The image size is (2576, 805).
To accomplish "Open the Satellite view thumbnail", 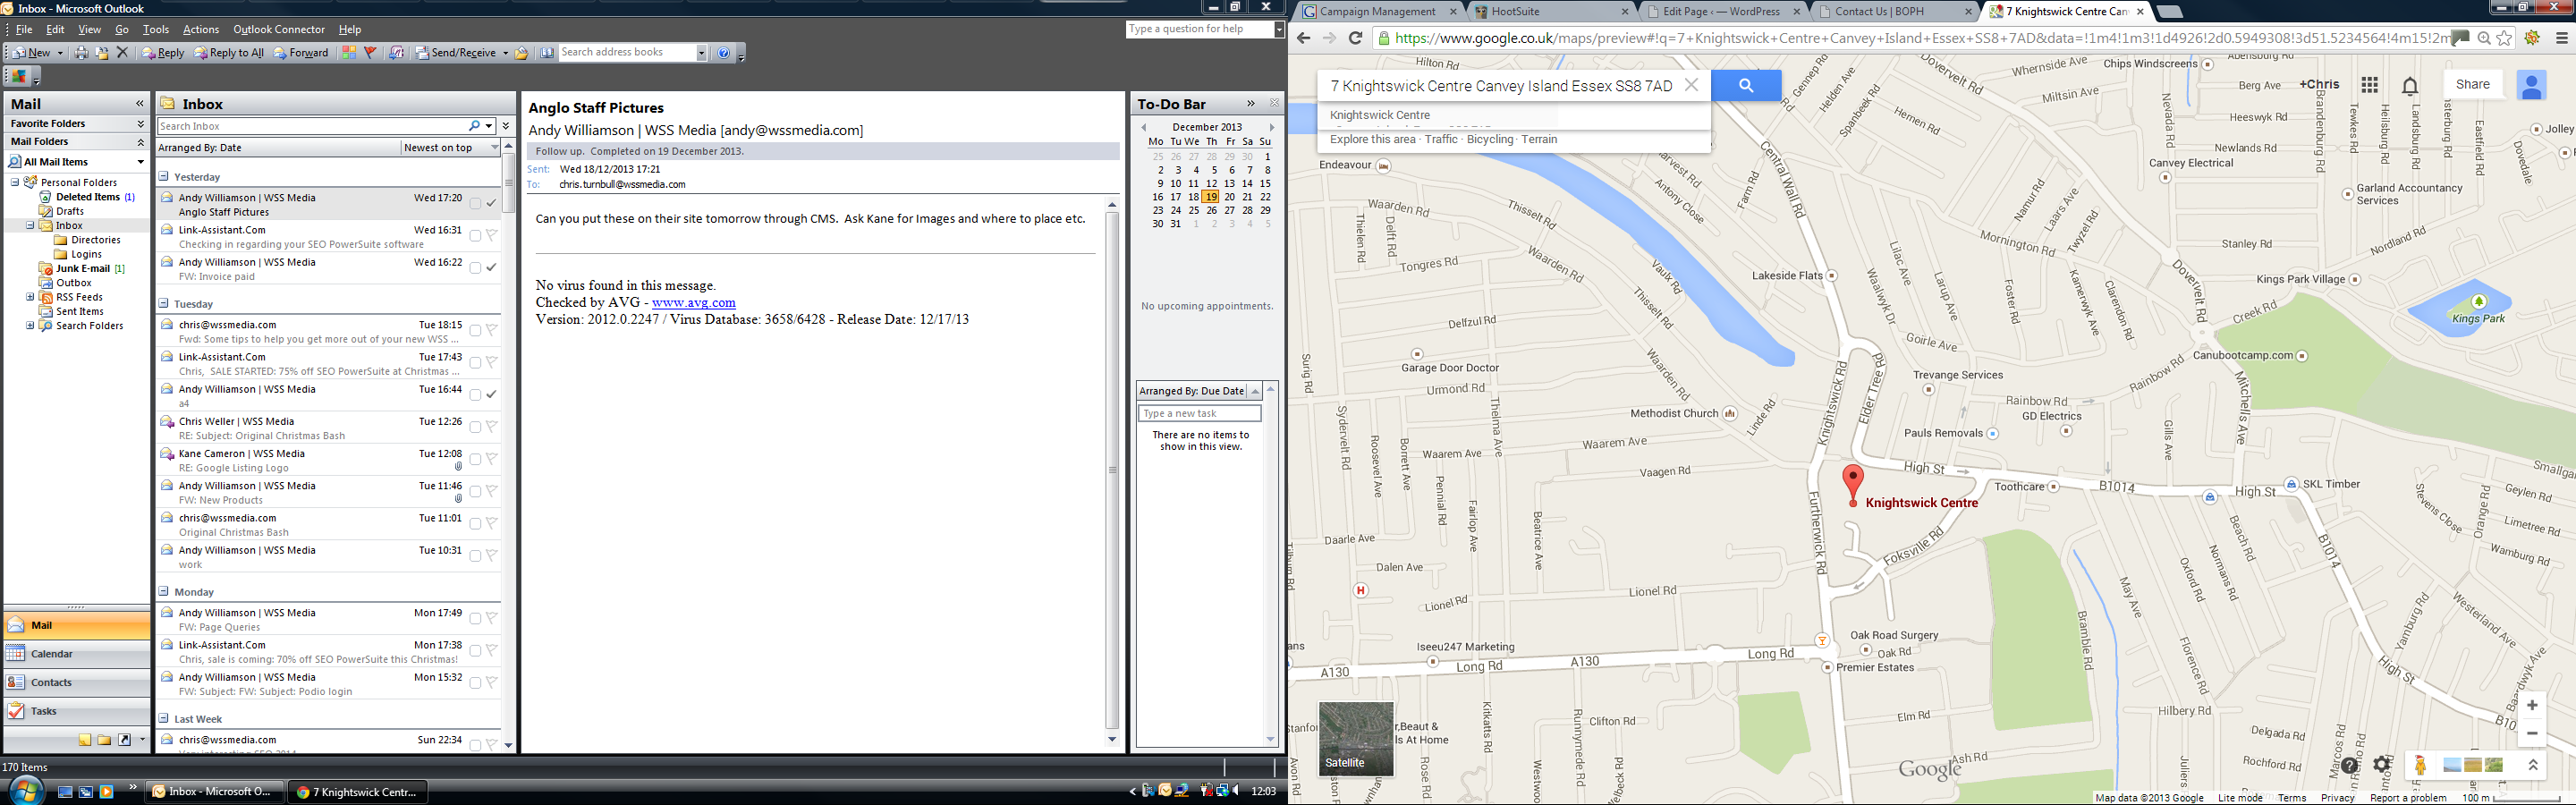I will tap(1356, 739).
